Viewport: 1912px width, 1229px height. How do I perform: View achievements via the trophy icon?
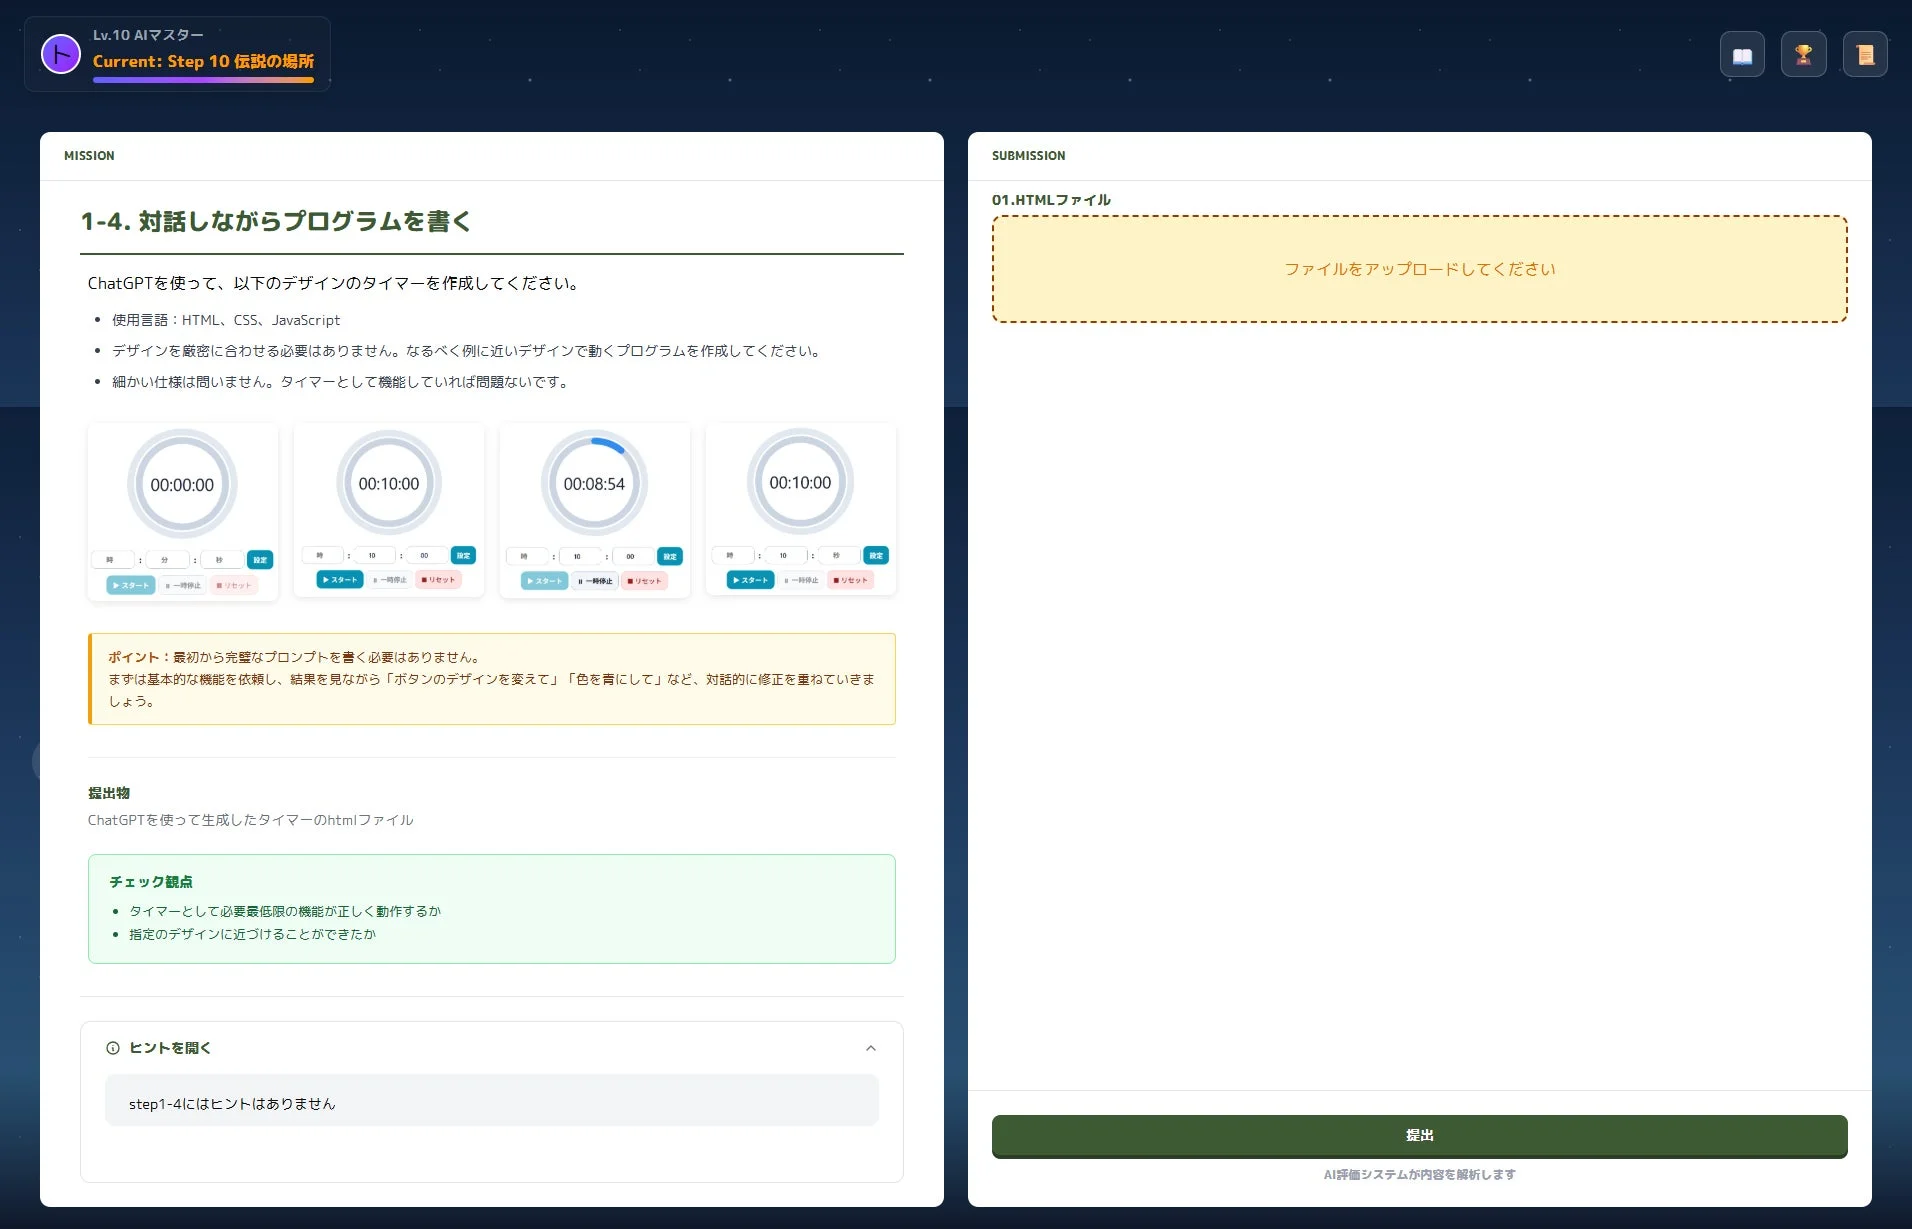[x=1804, y=54]
